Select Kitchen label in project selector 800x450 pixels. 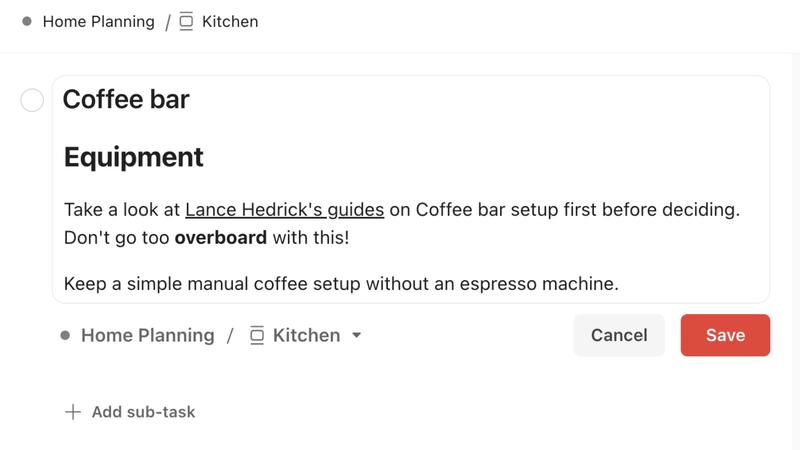[x=306, y=335]
